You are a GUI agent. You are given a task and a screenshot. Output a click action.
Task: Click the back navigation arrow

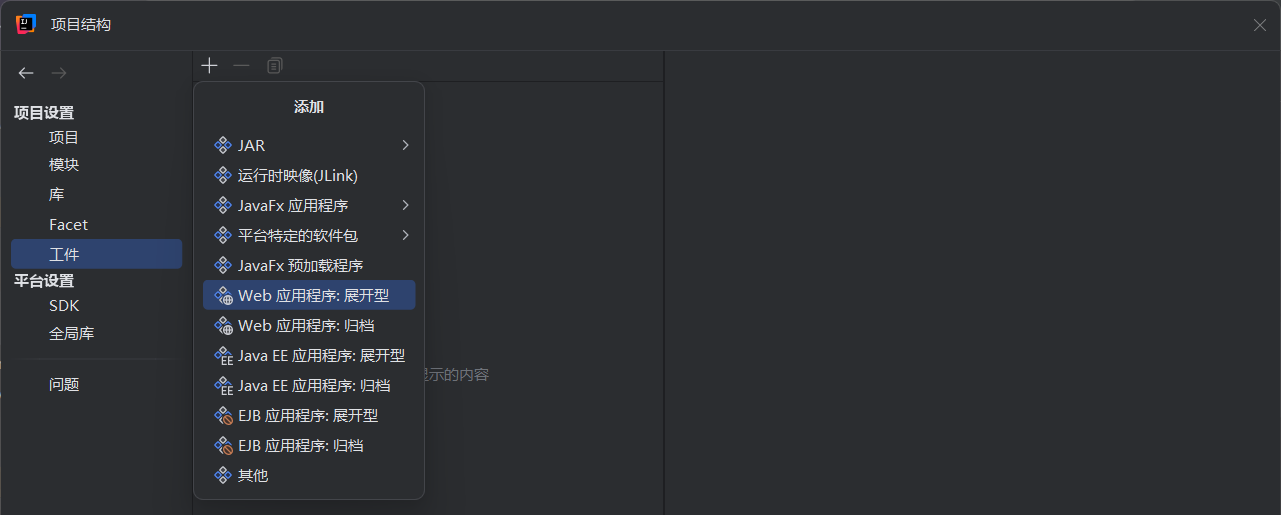coord(26,73)
